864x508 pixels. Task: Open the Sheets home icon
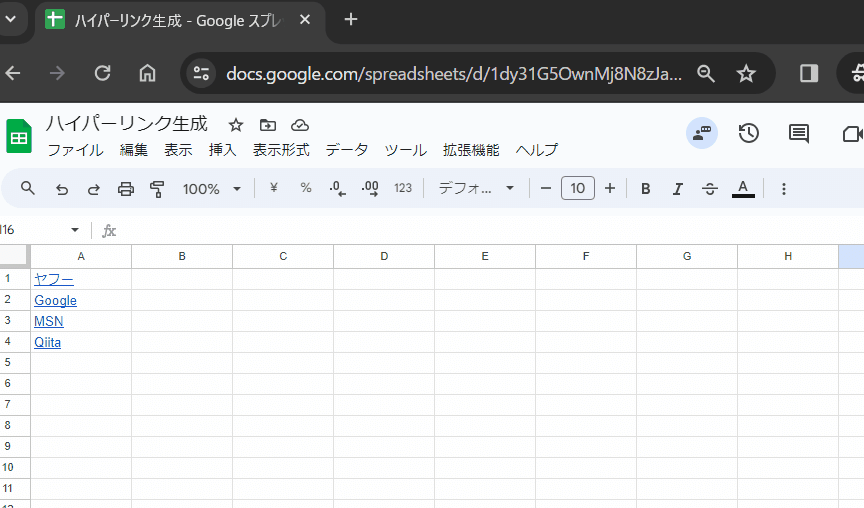19,136
